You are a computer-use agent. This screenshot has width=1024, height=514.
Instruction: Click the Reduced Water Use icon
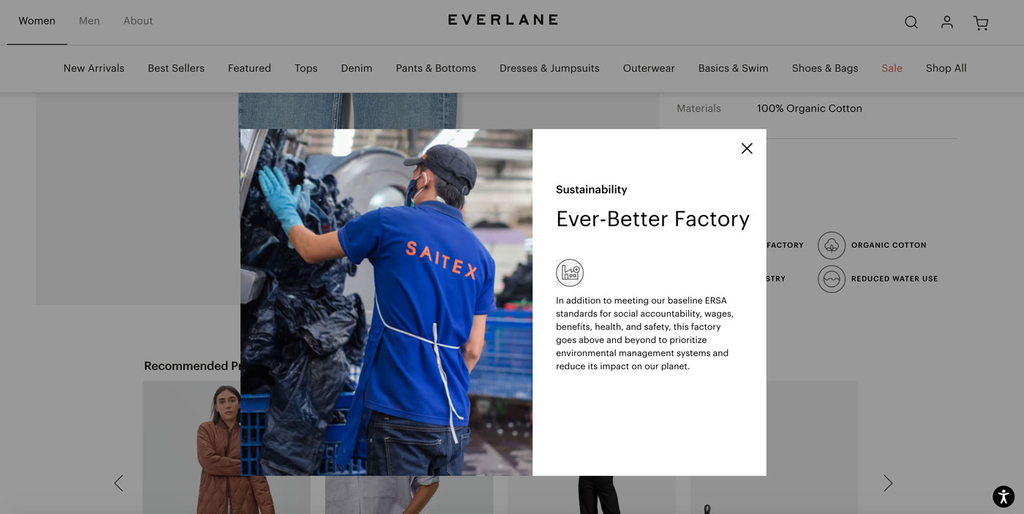pos(831,279)
